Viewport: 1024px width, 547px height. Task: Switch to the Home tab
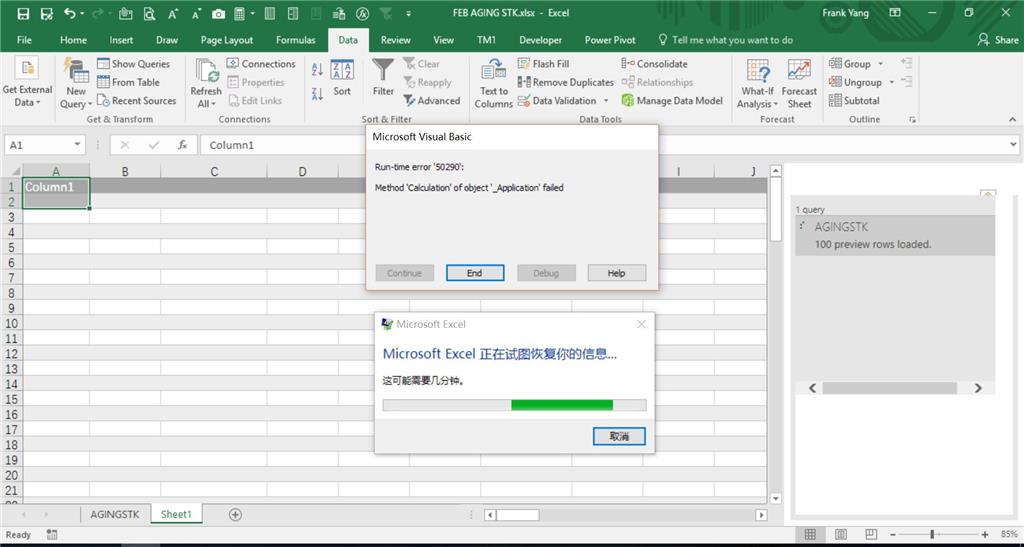pyautogui.click(x=73, y=40)
